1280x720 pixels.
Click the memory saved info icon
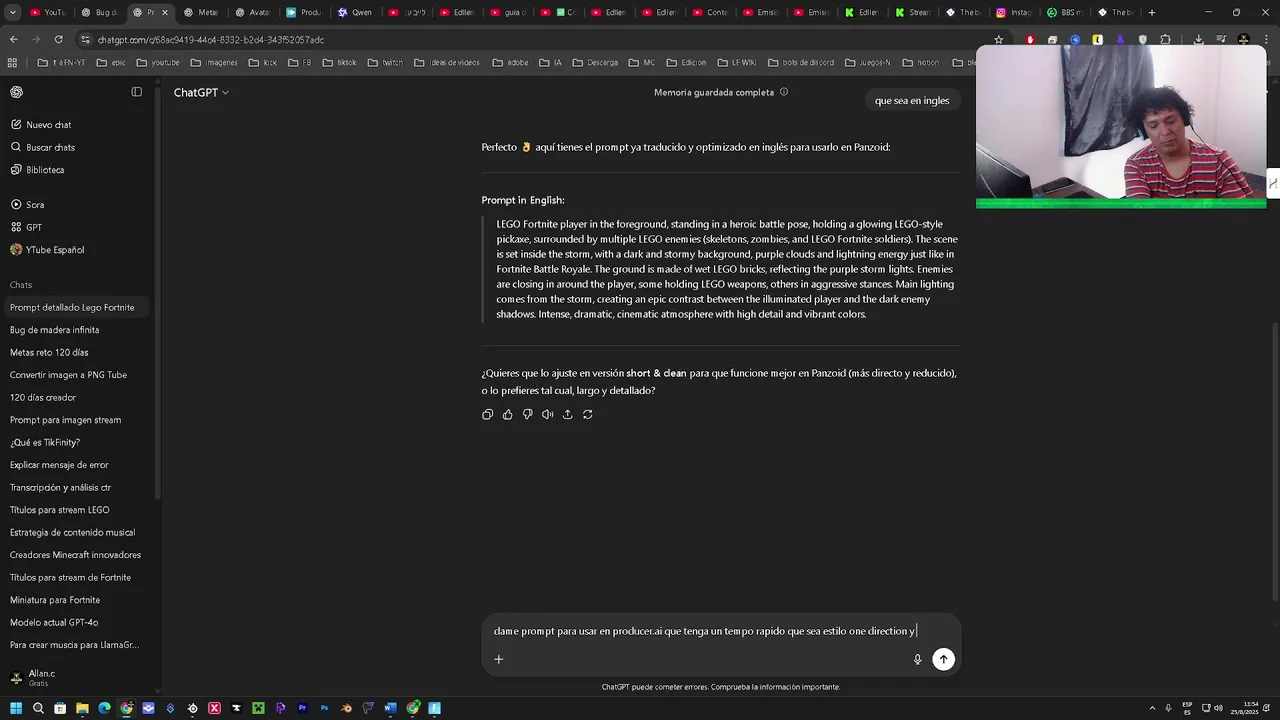[x=784, y=92]
